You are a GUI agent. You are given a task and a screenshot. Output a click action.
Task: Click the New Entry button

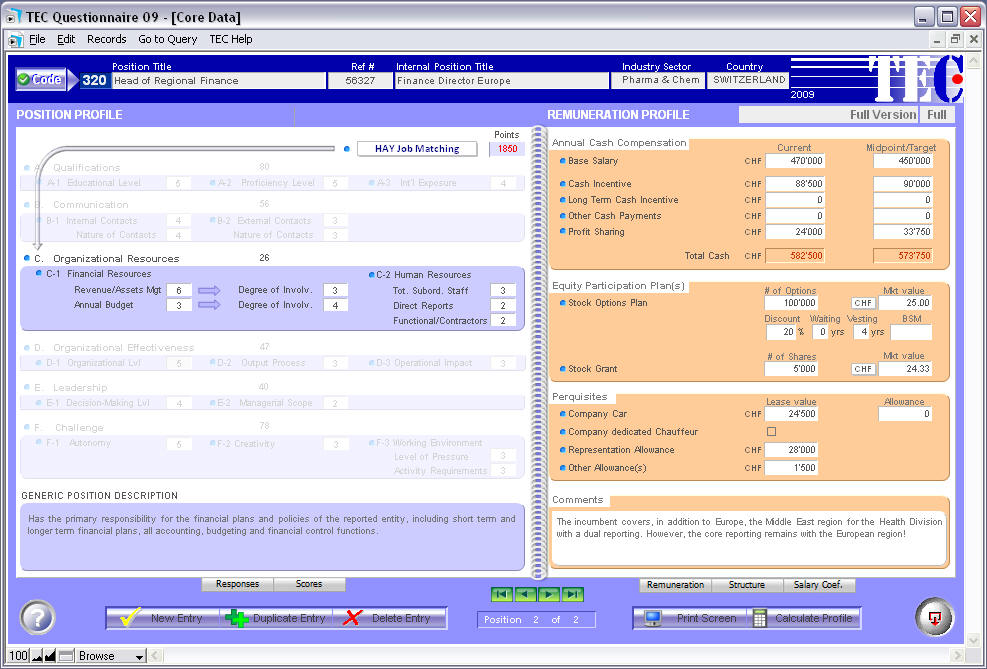162,618
